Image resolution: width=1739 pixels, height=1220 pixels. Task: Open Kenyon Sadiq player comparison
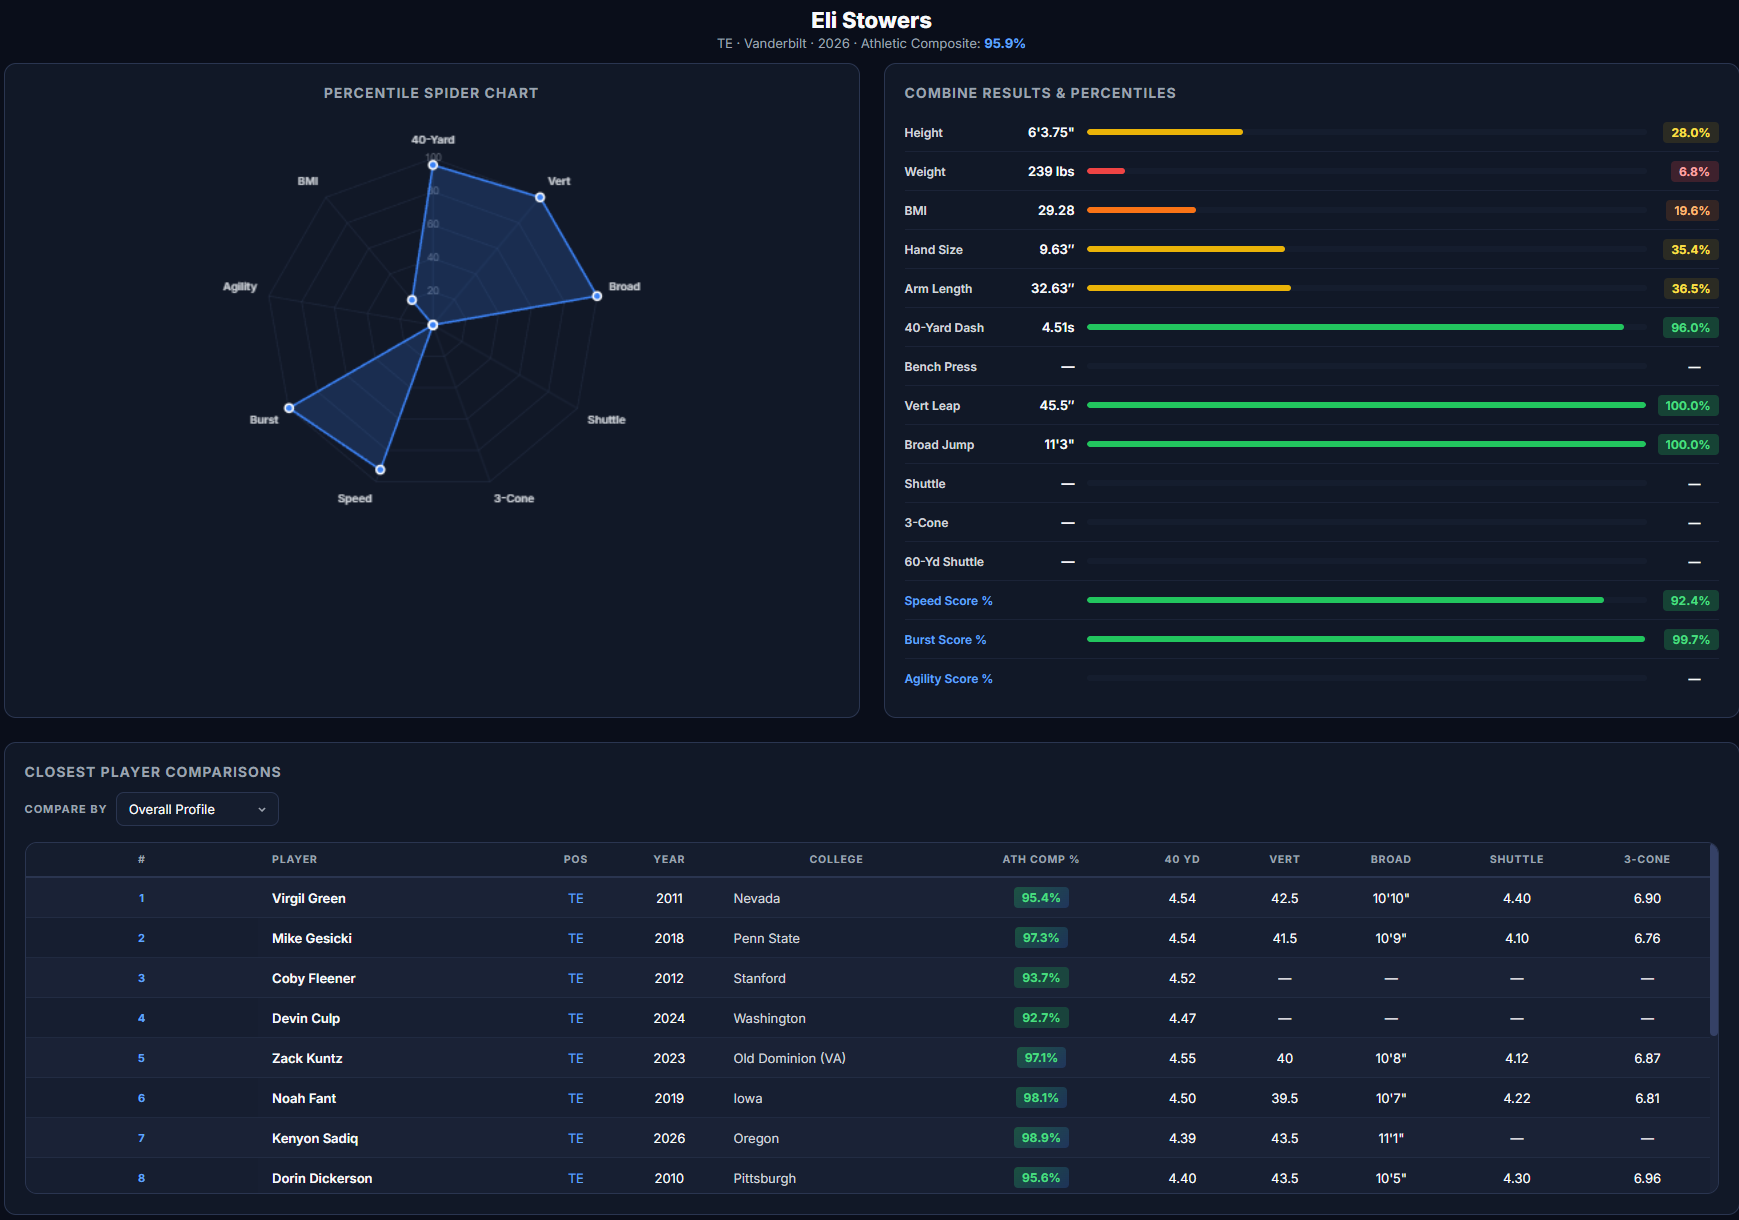(314, 1138)
